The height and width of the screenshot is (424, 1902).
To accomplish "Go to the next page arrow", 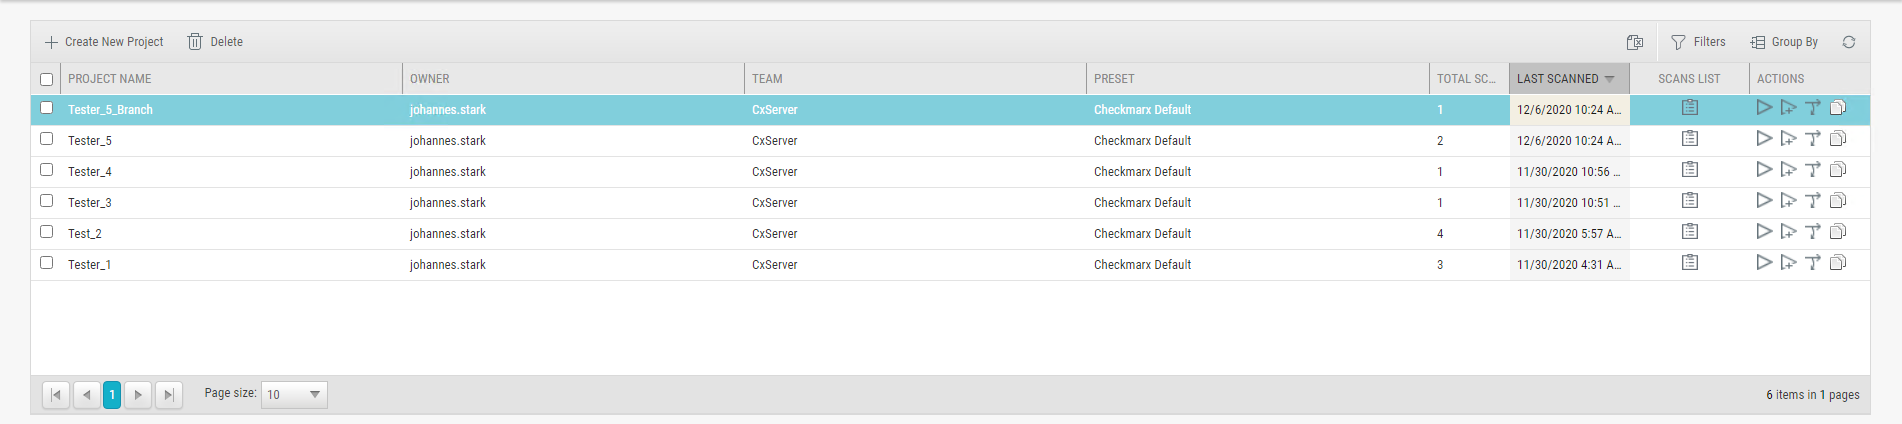I will coord(138,395).
